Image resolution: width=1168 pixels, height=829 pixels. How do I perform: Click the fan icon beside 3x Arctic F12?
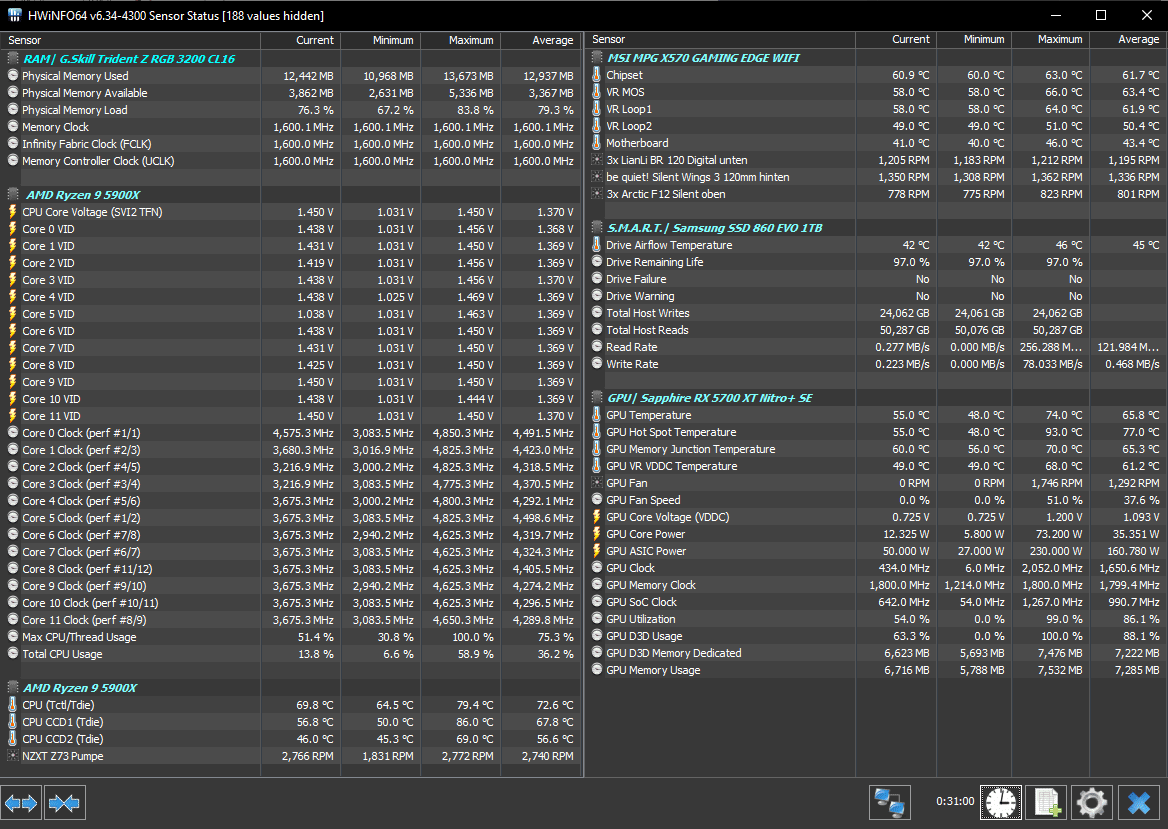pyautogui.click(x=597, y=194)
